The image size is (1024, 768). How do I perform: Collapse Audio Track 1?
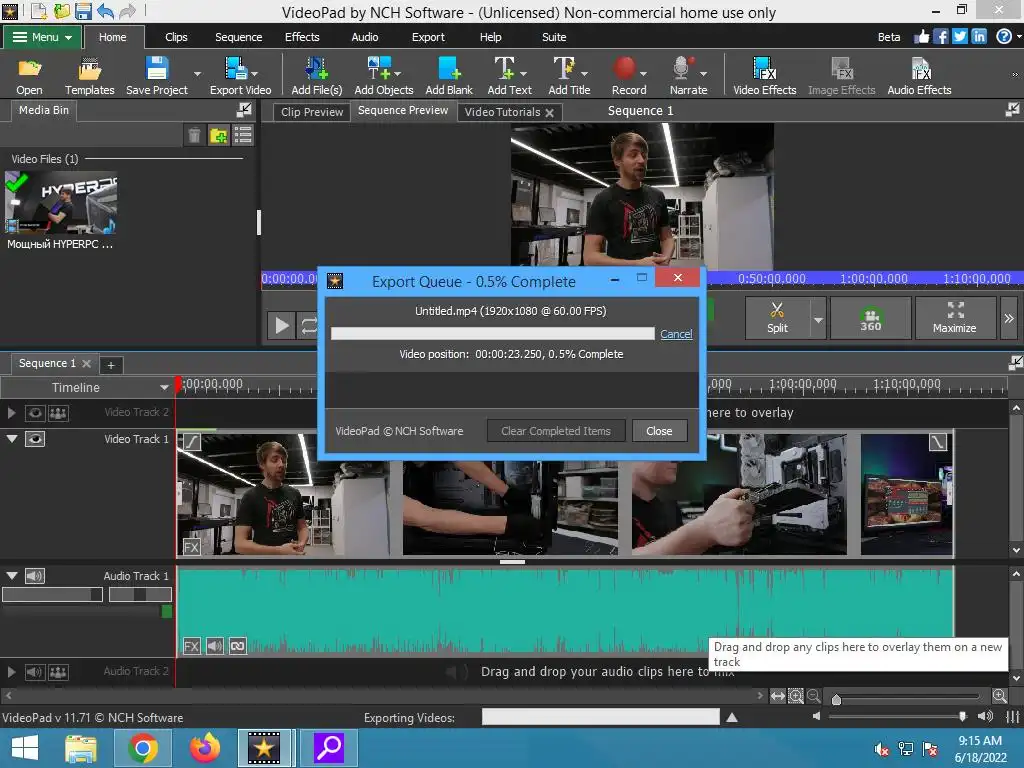pyautogui.click(x=12, y=575)
